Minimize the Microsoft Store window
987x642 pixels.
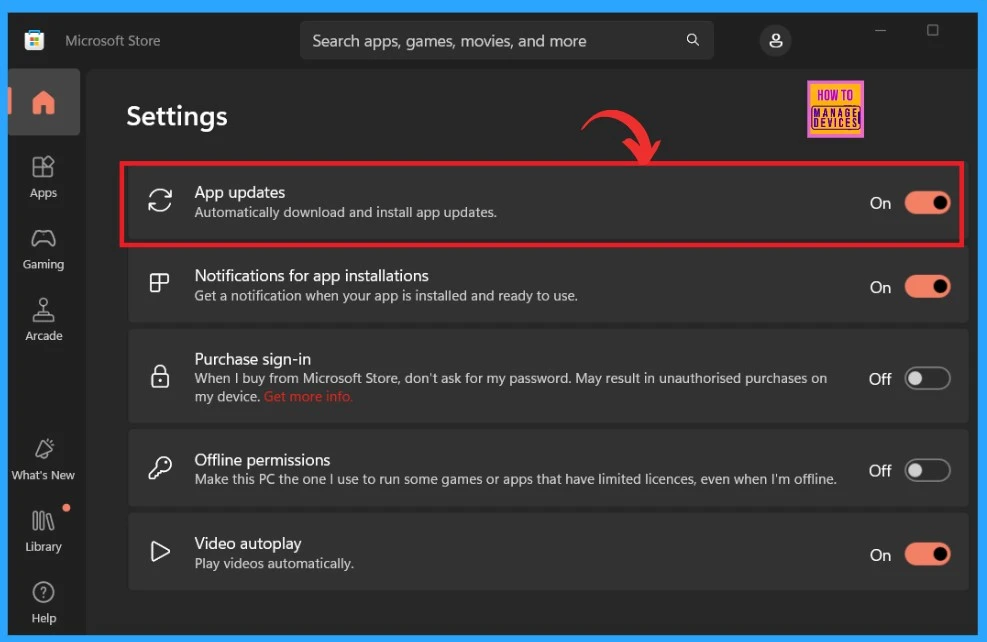click(881, 30)
